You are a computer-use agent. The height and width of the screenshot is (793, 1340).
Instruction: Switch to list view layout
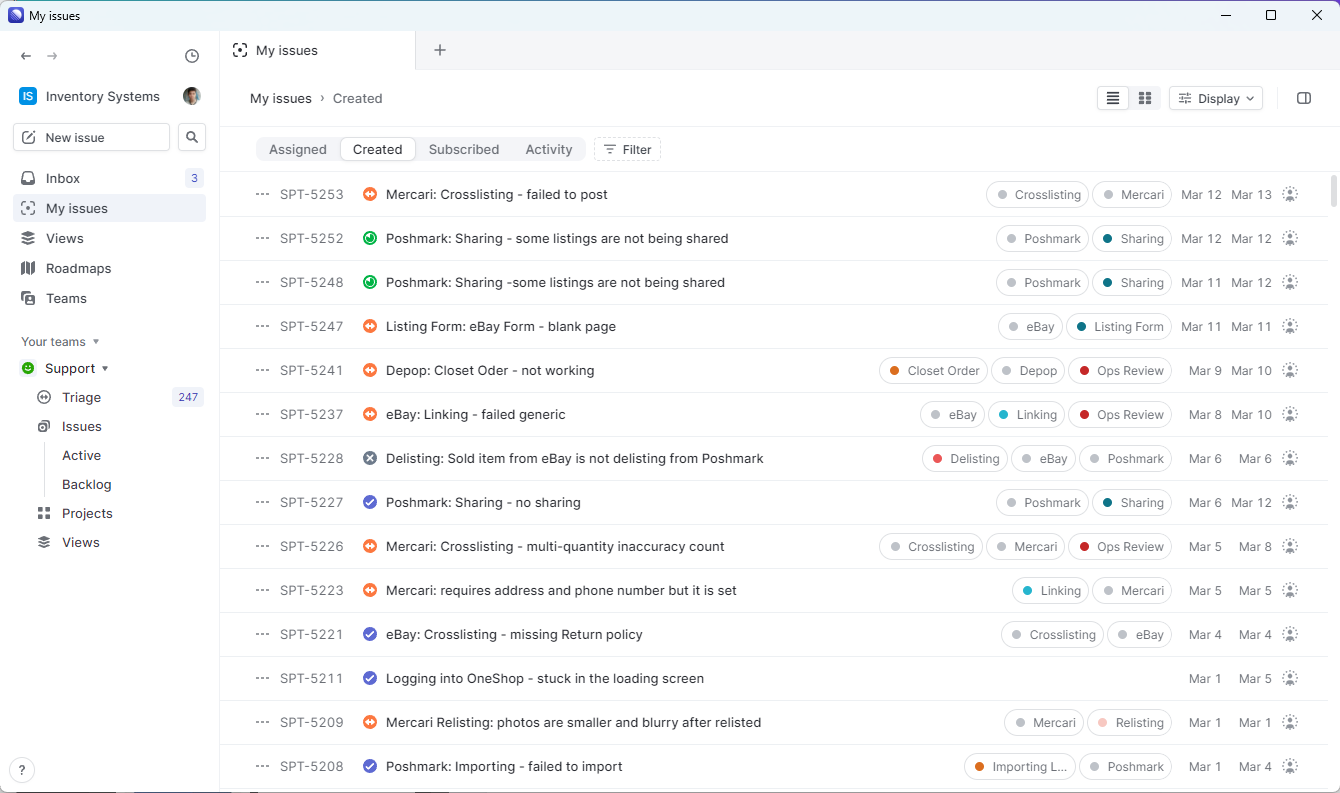pos(1113,98)
